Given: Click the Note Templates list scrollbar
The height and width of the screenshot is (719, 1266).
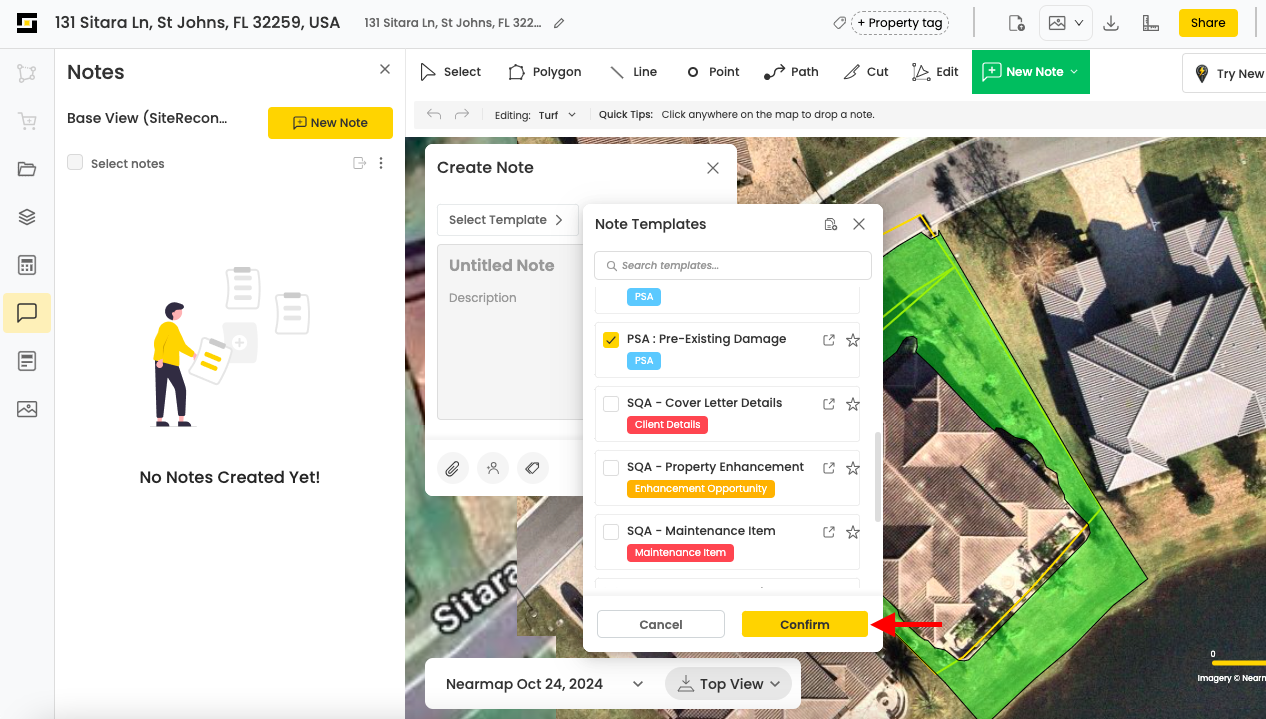Looking at the screenshot, I should point(878,477).
